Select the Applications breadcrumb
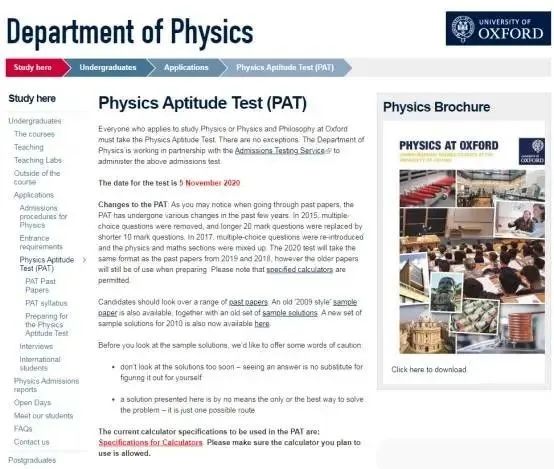This screenshot has height=469, width=554. pos(186,68)
